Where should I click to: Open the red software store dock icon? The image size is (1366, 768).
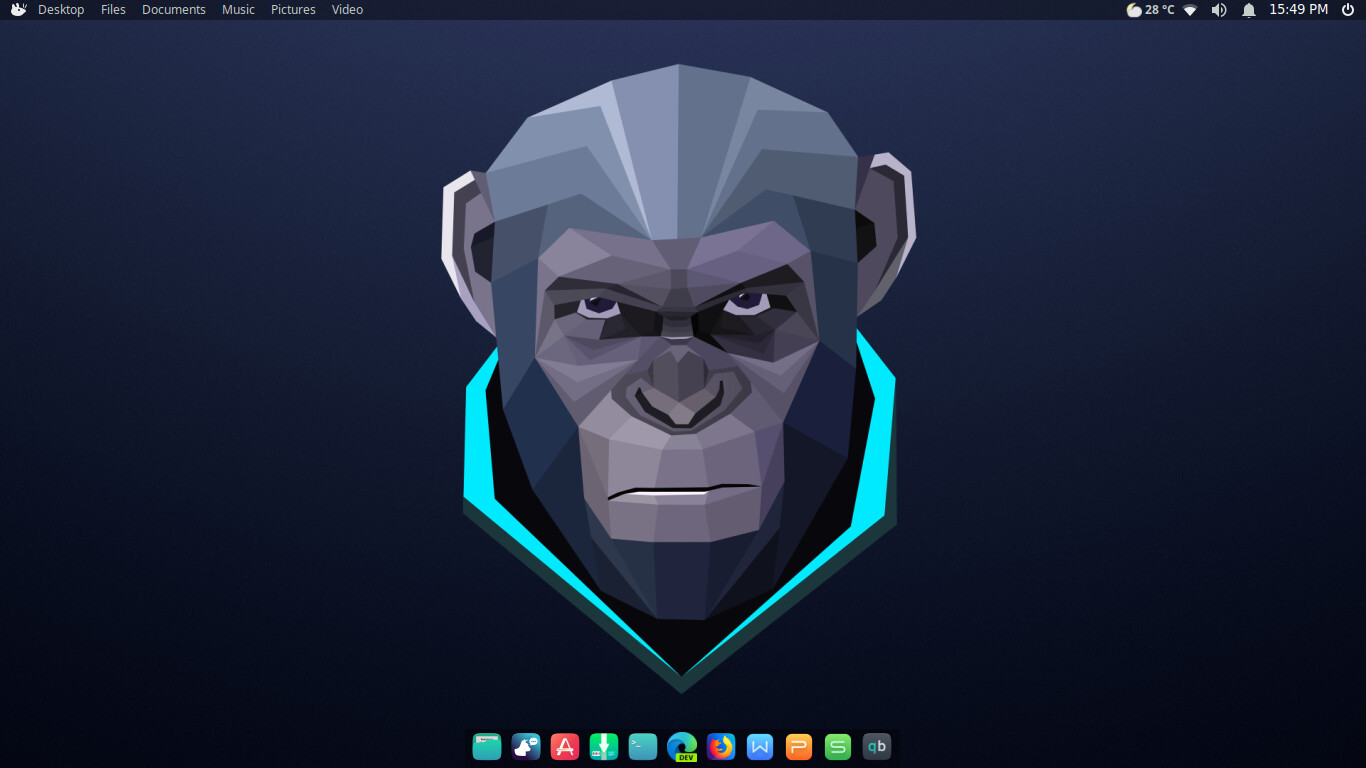tap(565, 746)
